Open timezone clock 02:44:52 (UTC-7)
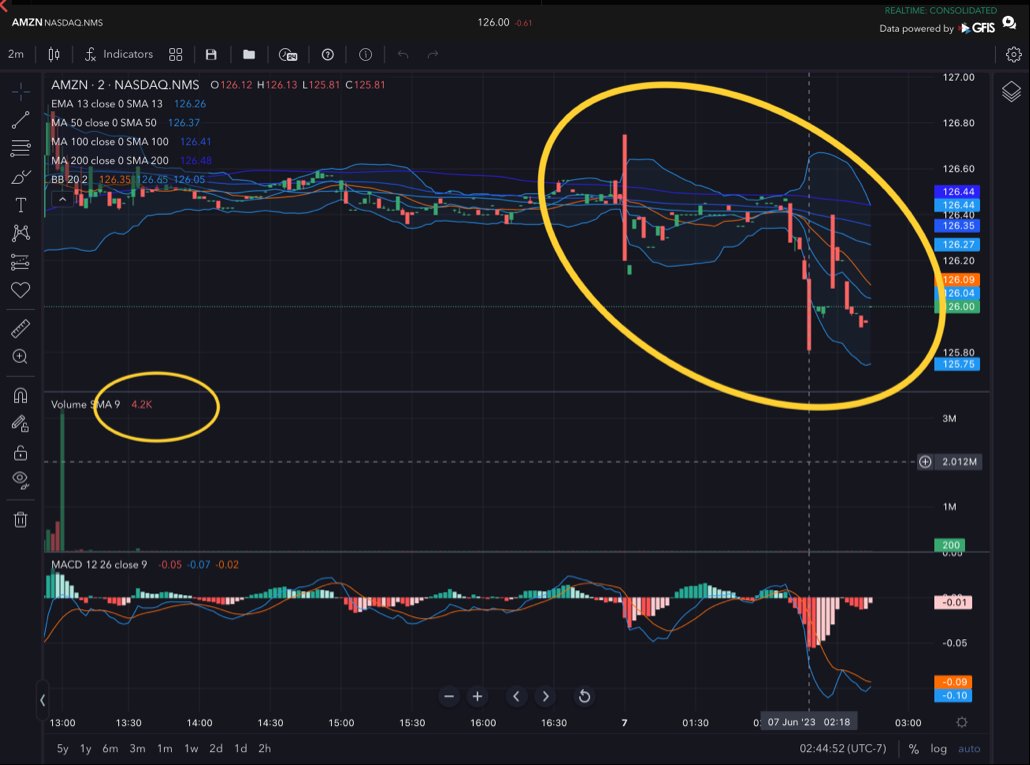This screenshot has width=1030, height=765. [843, 749]
